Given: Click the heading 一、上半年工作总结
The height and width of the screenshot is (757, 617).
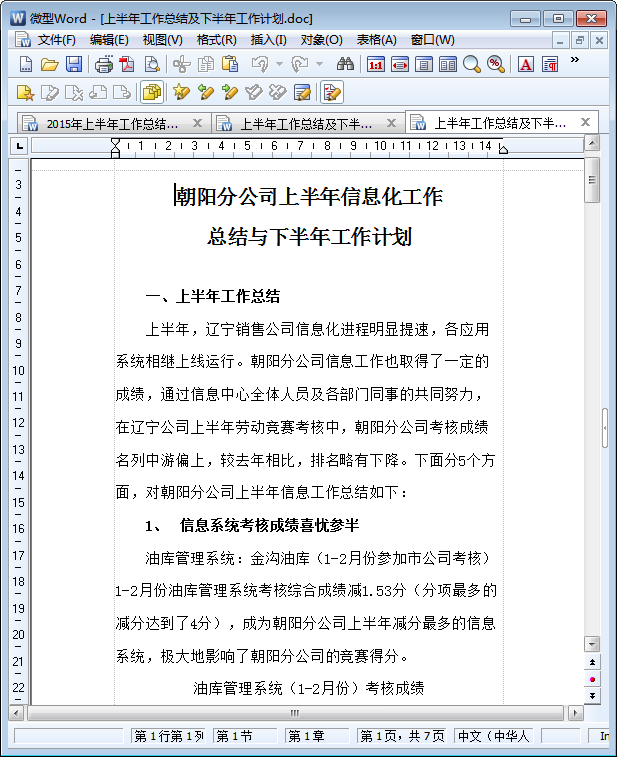Looking at the screenshot, I should (x=213, y=296).
